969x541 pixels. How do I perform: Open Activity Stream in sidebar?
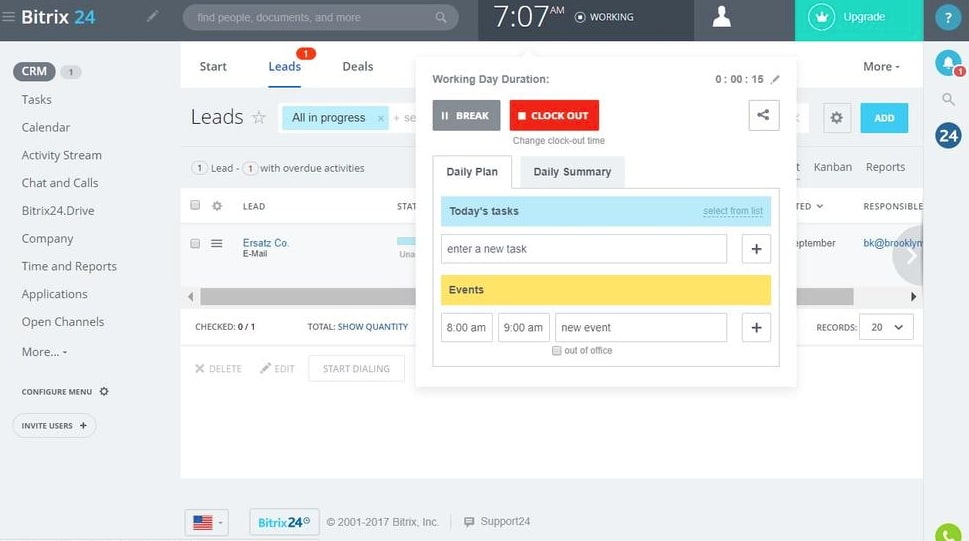tap(62, 155)
